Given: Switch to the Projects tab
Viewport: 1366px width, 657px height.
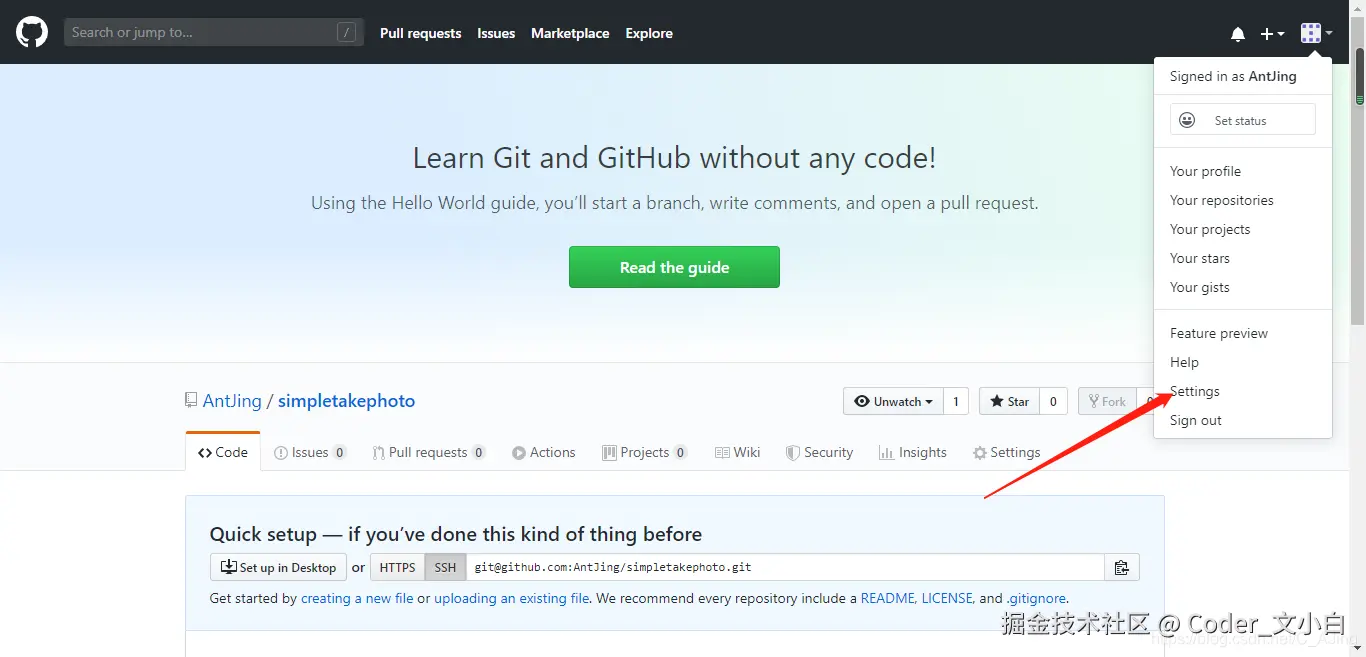Looking at the screenshot, I should pyautogui.click(x=645, y=452).
